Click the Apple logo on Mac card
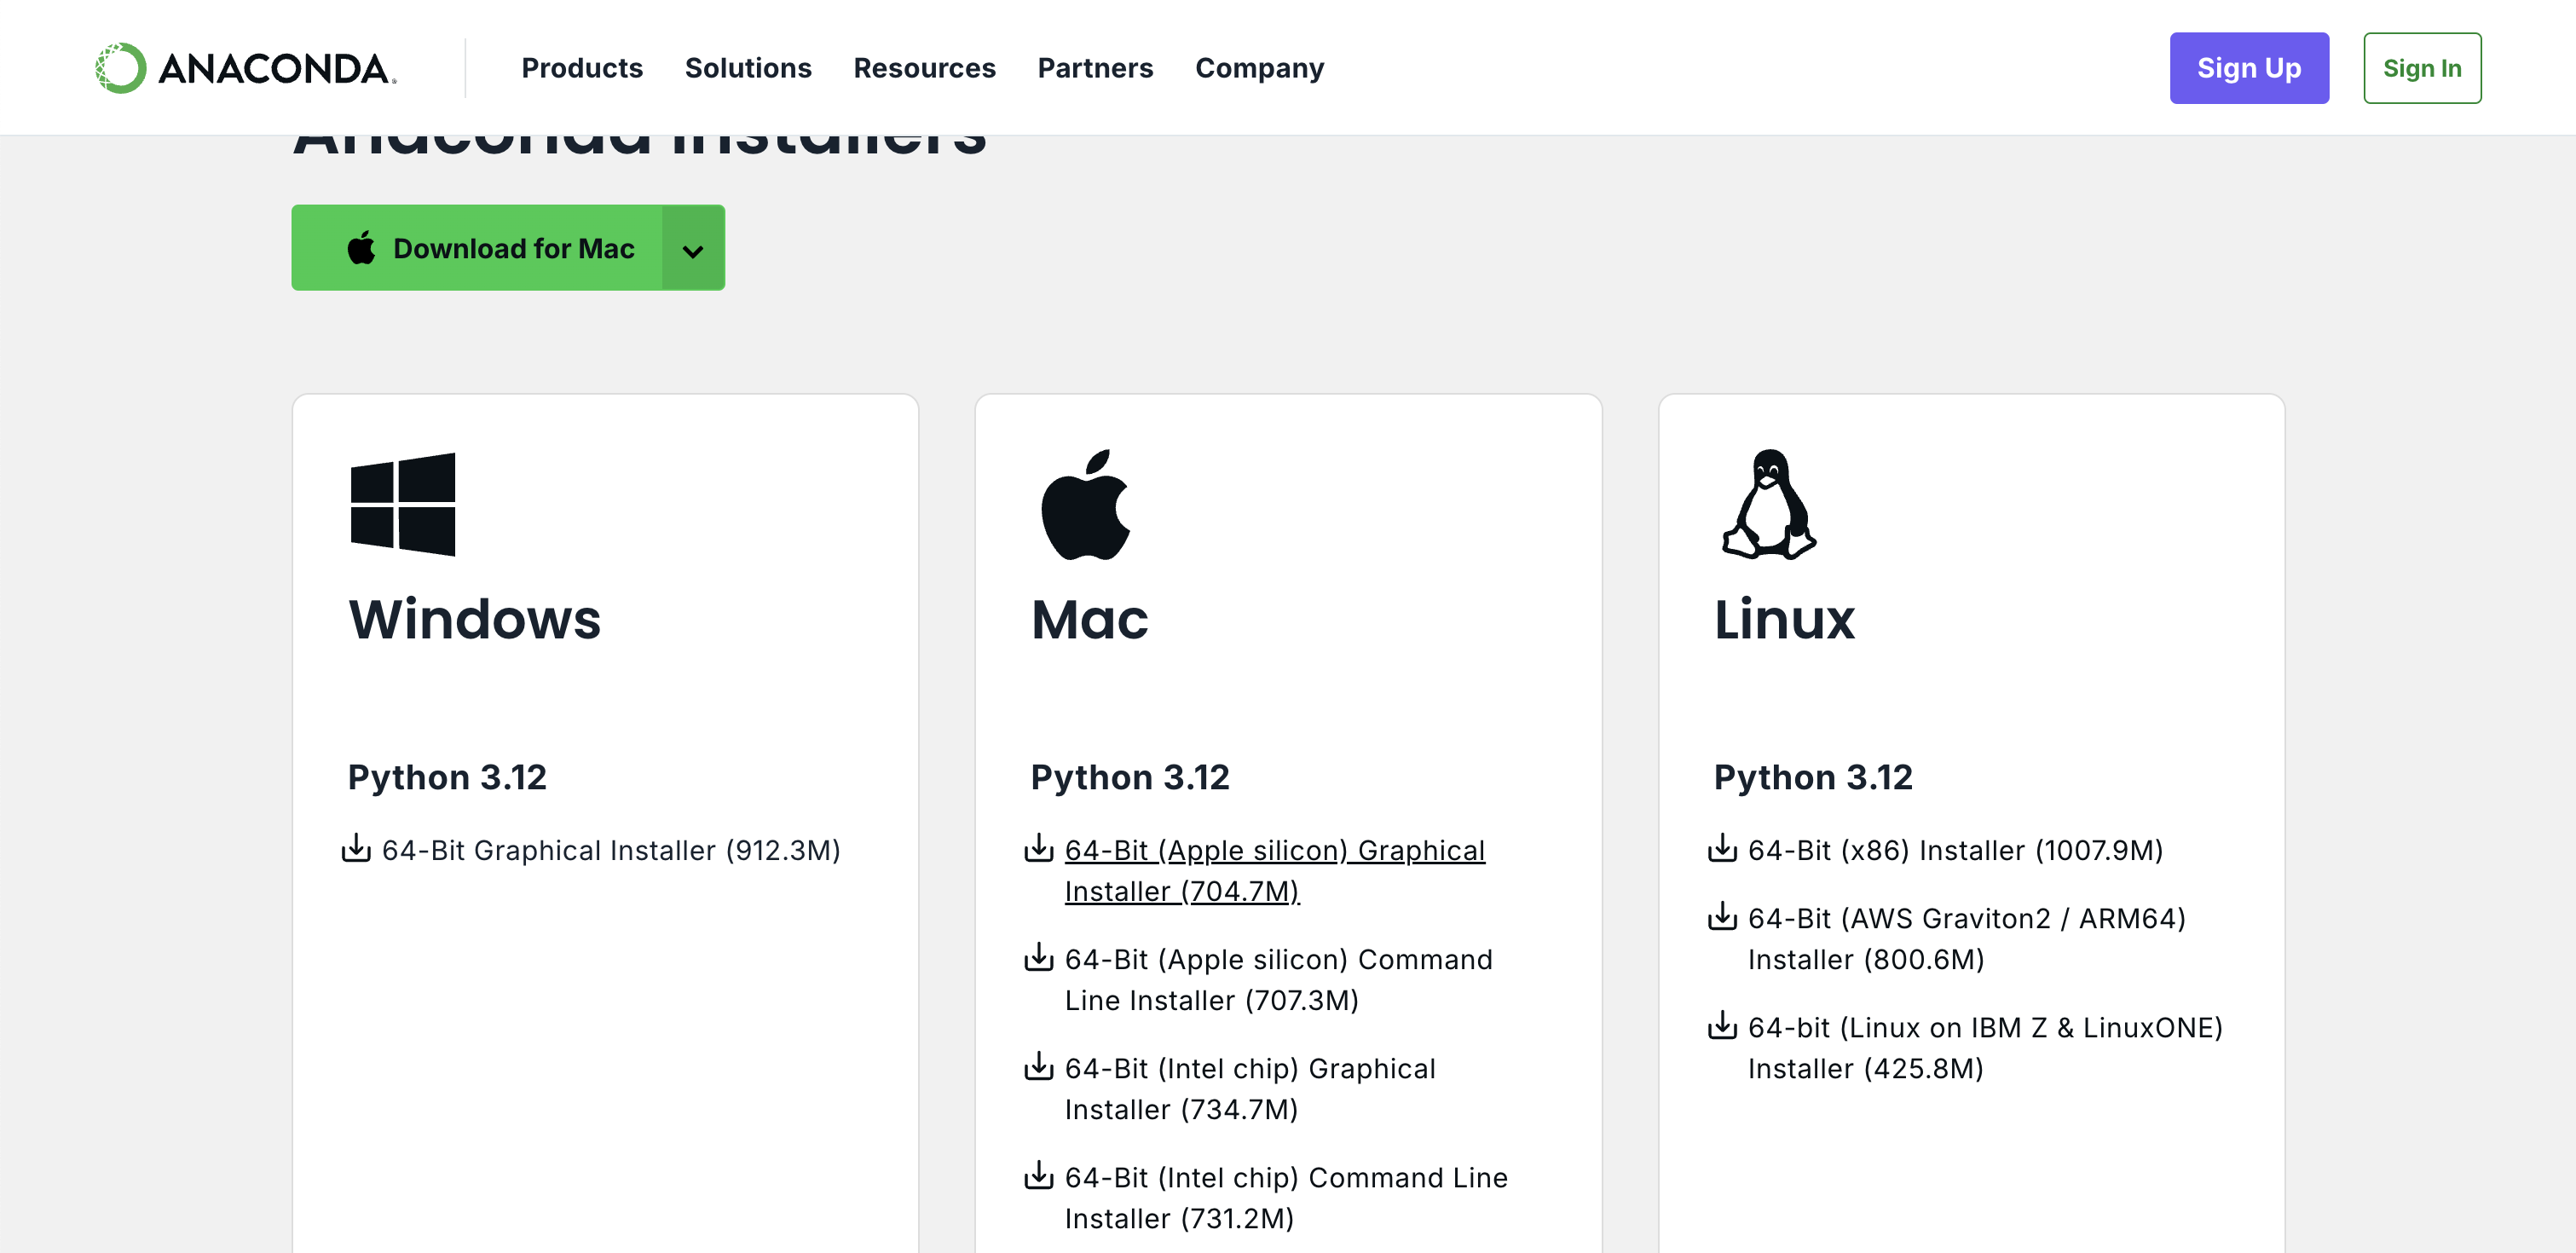The height and width of the screenshot is (1253, 2576). [x=1085, y=505]
